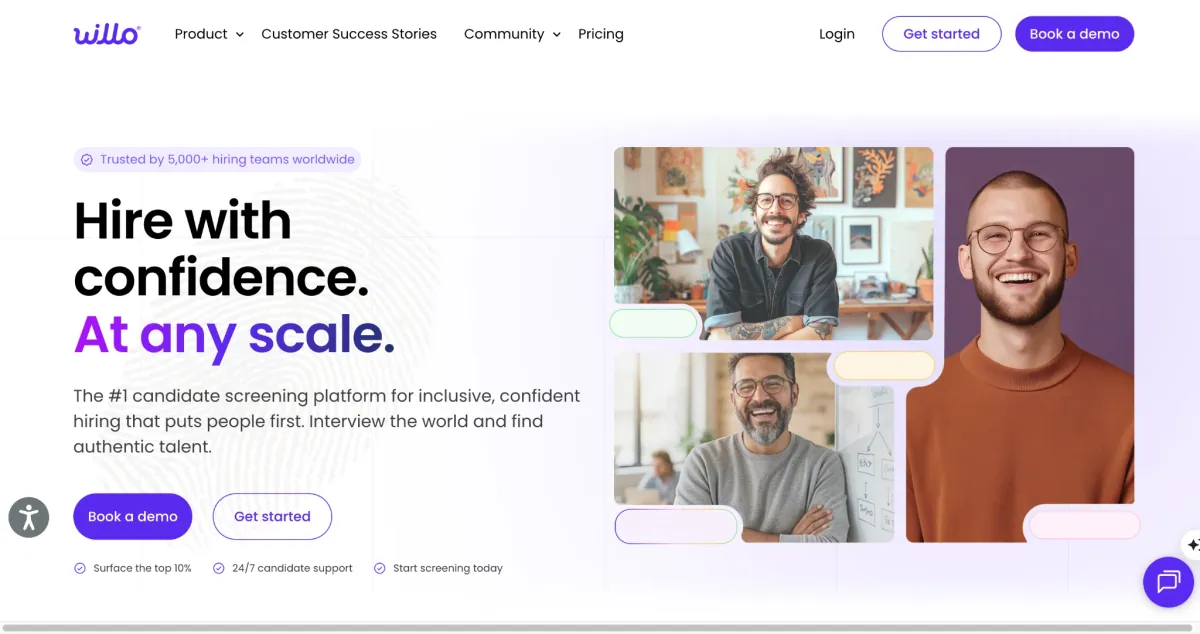
Task: Click the verified badge icon before Trusted by
Action: pos(87,160)
